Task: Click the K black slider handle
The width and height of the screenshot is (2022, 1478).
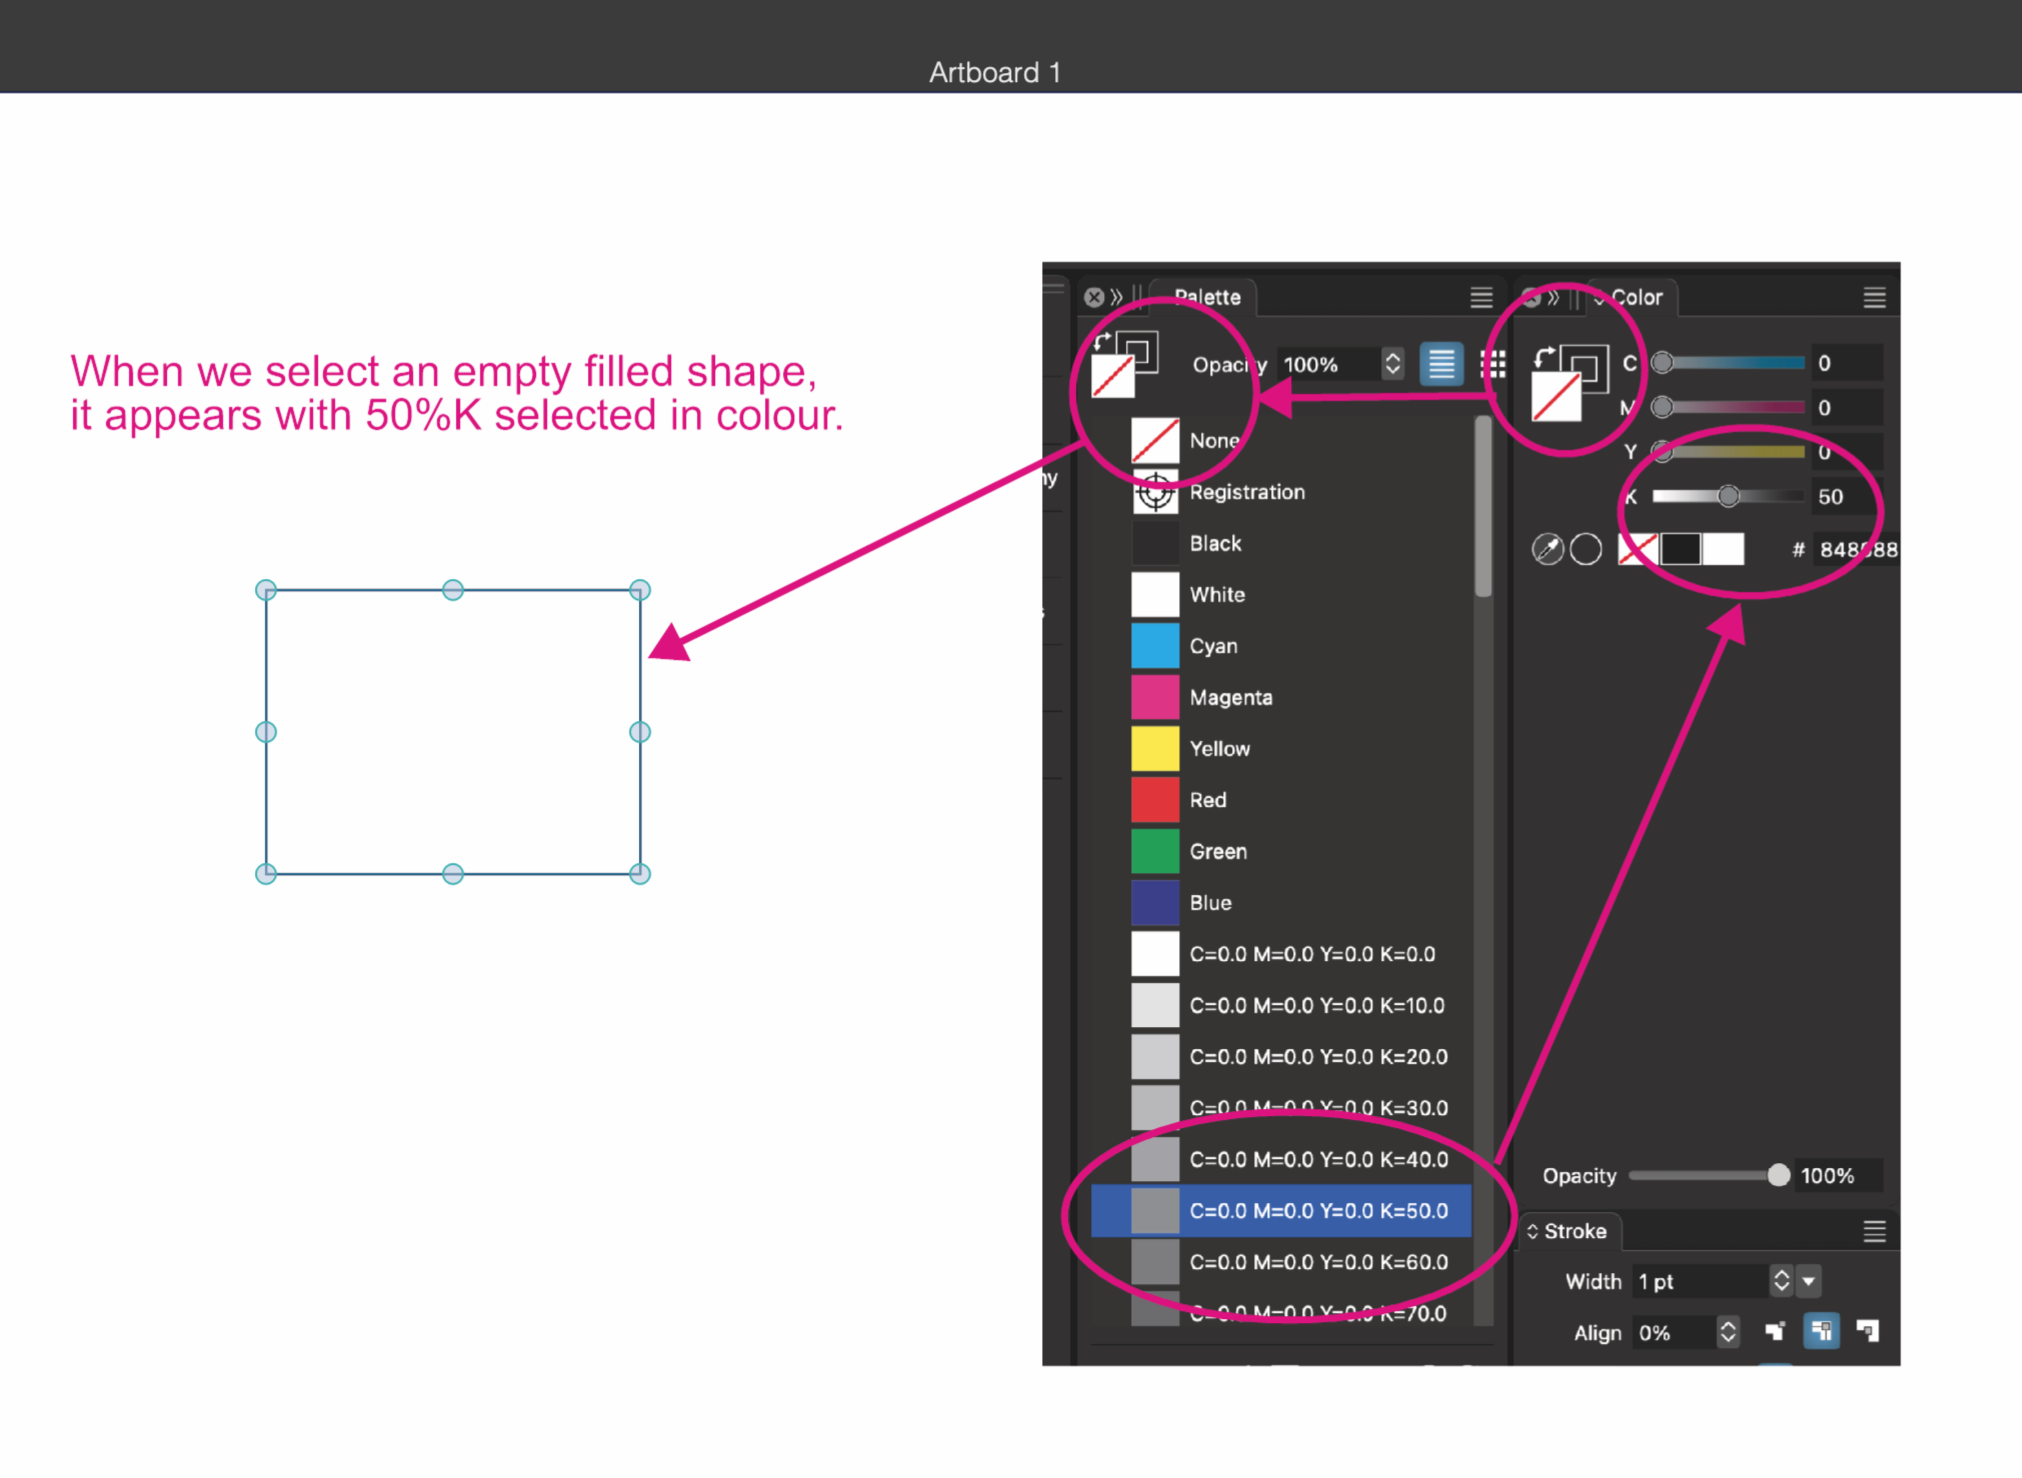Action: click(x=1728, y=496)
